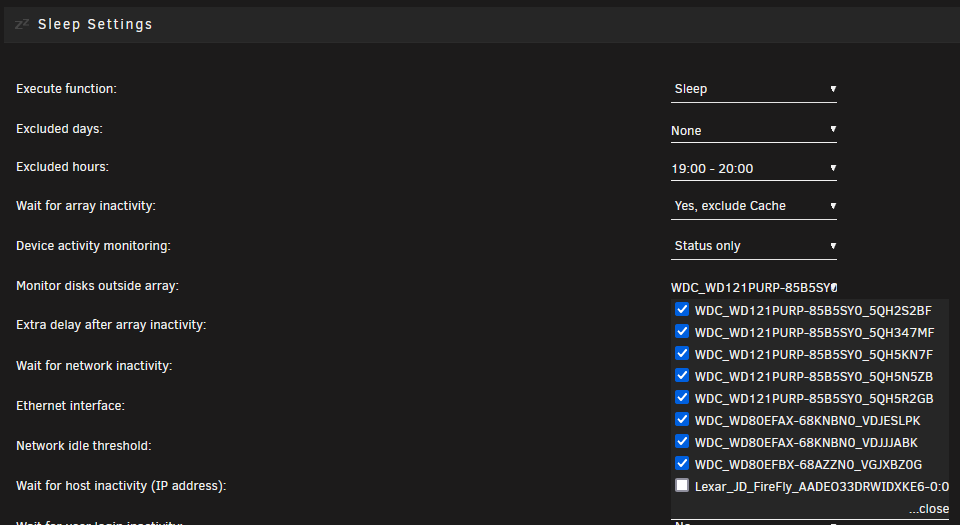Click the Wait for host inactivity (IP address) label

[x=121, y=486]
